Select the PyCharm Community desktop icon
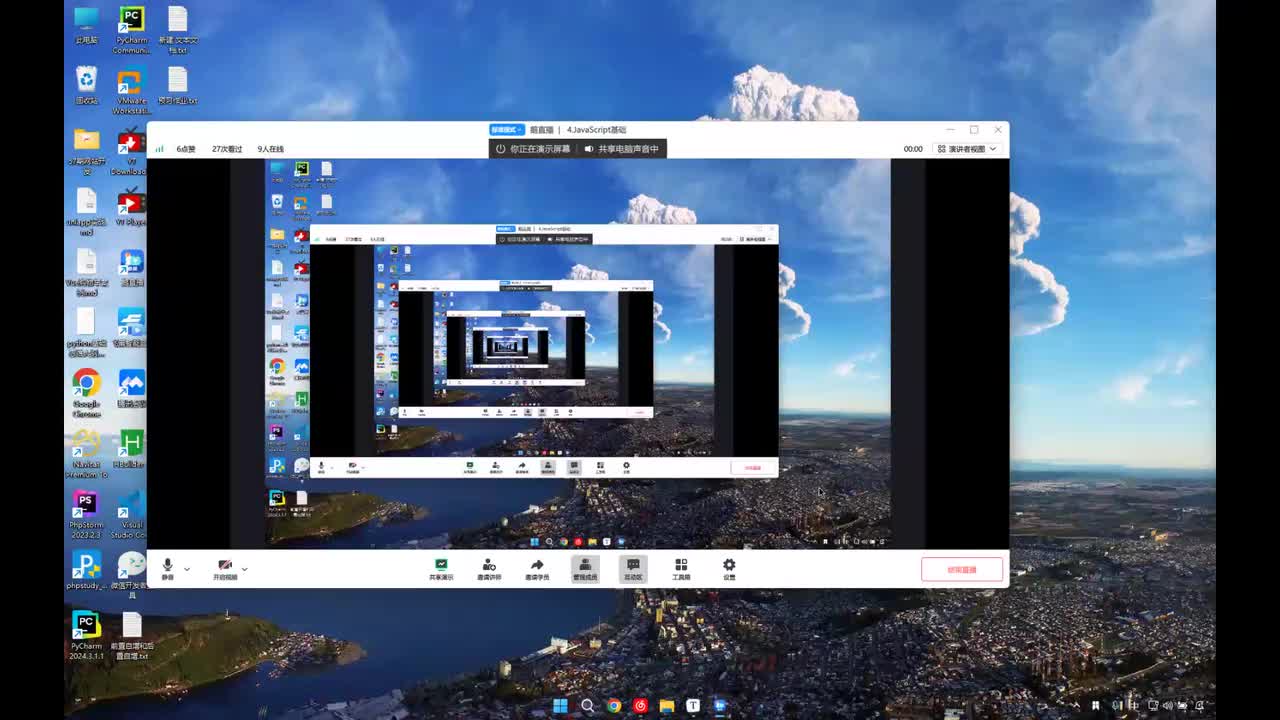 click(x=131, y=30)
